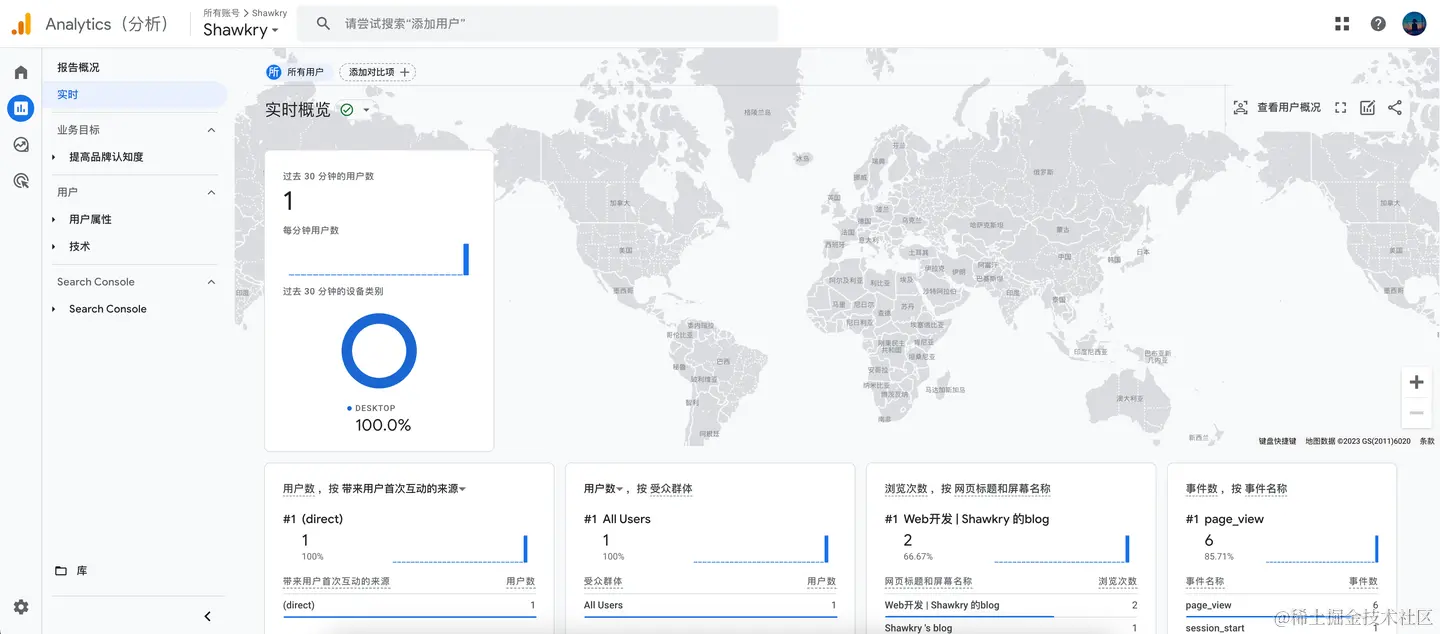The image size is (1440, 634).
Task: Expand the 提高品牌认知度 tree item
Action: [x=54, y=157]
